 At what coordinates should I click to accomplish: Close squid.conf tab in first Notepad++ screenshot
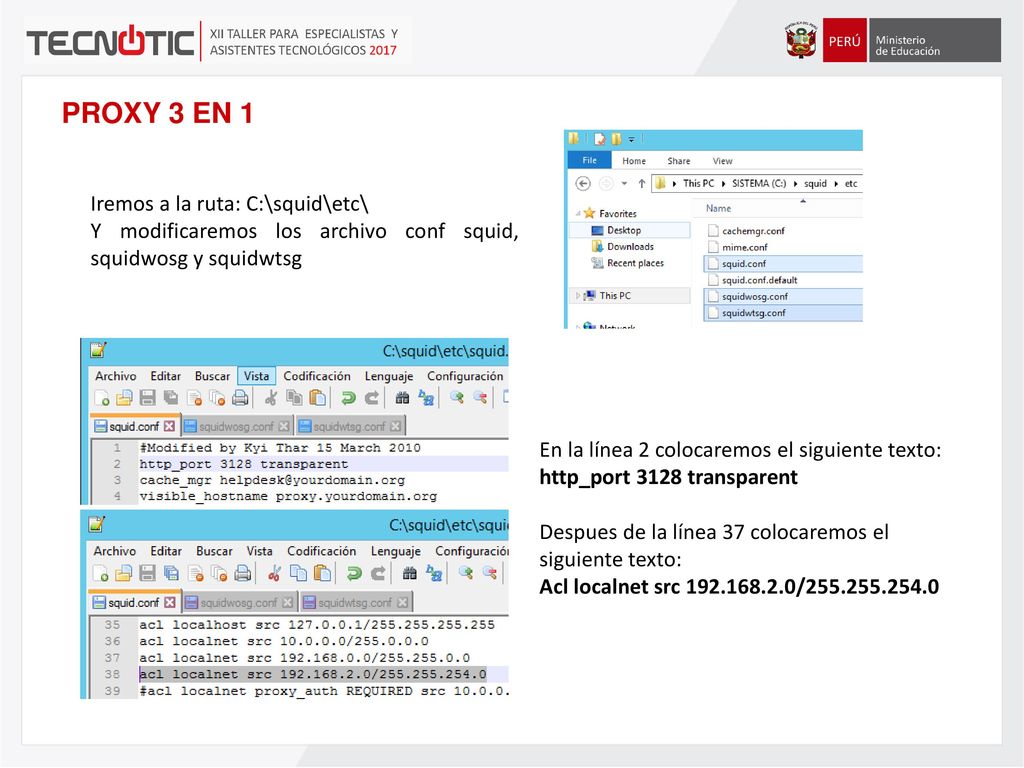point(170,426)
